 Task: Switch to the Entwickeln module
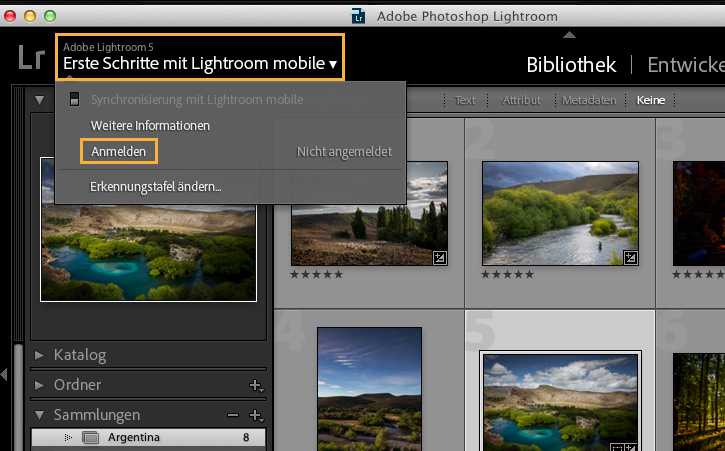686,65
